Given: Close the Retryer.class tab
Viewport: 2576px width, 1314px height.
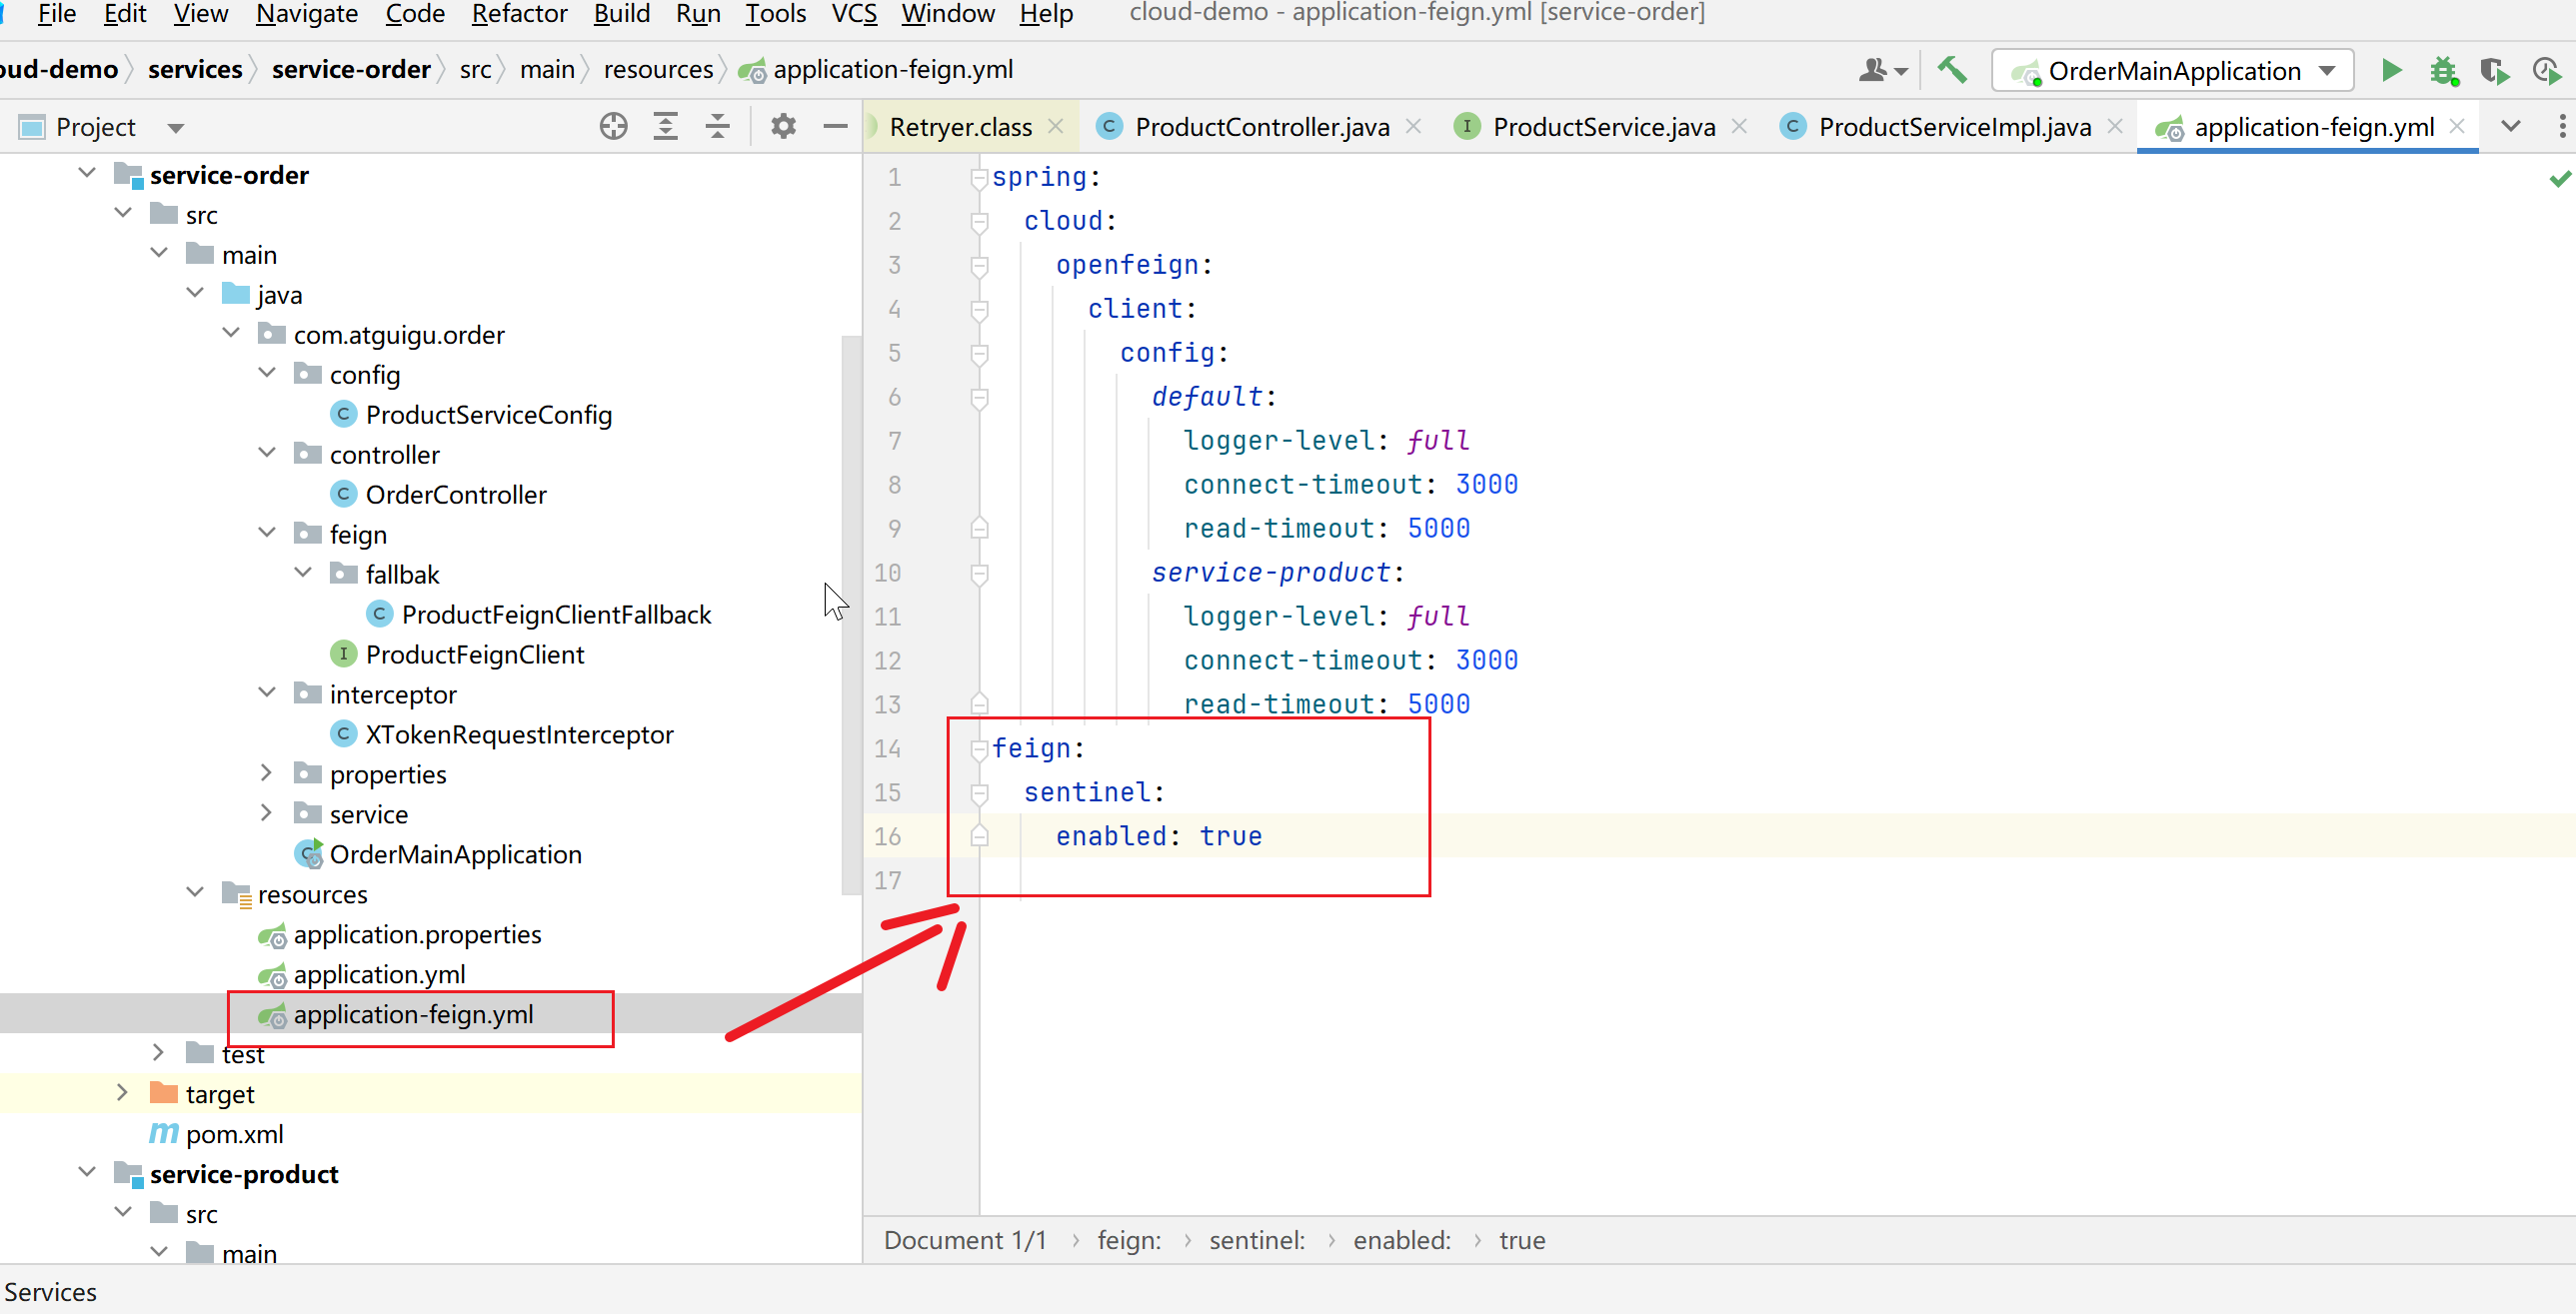Looking at the screenshot, I should [x=1056, y=126].
